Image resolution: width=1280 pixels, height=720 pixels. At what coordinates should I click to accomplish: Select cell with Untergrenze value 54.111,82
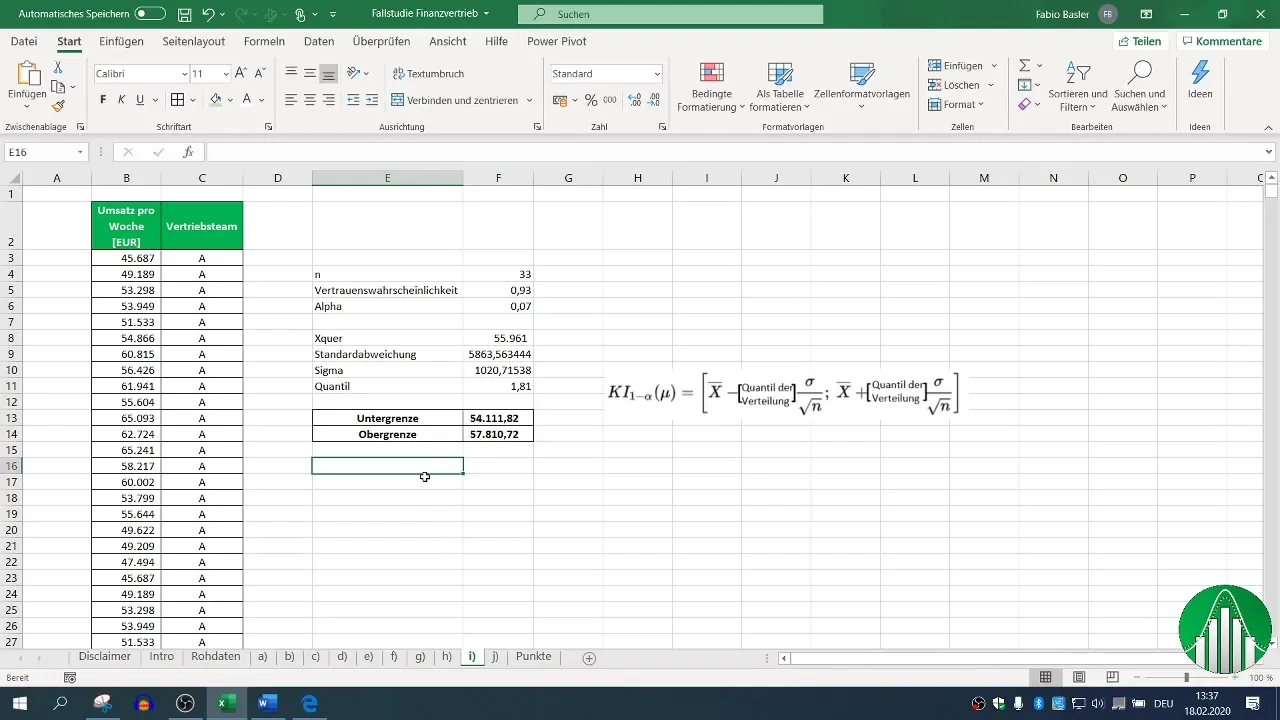pos(498,418)
